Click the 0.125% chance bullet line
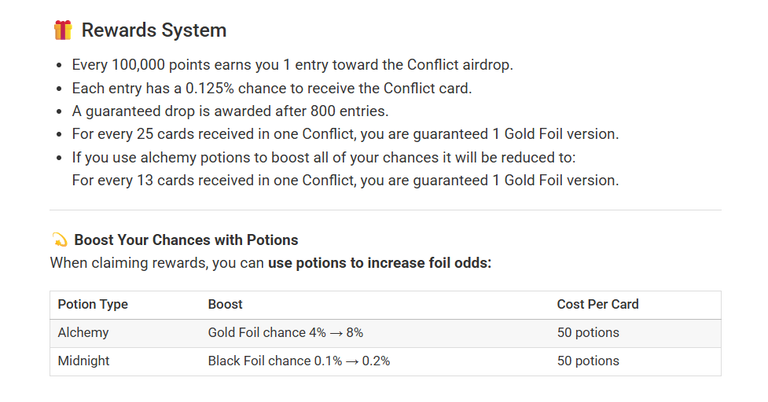 pos(272,88)
